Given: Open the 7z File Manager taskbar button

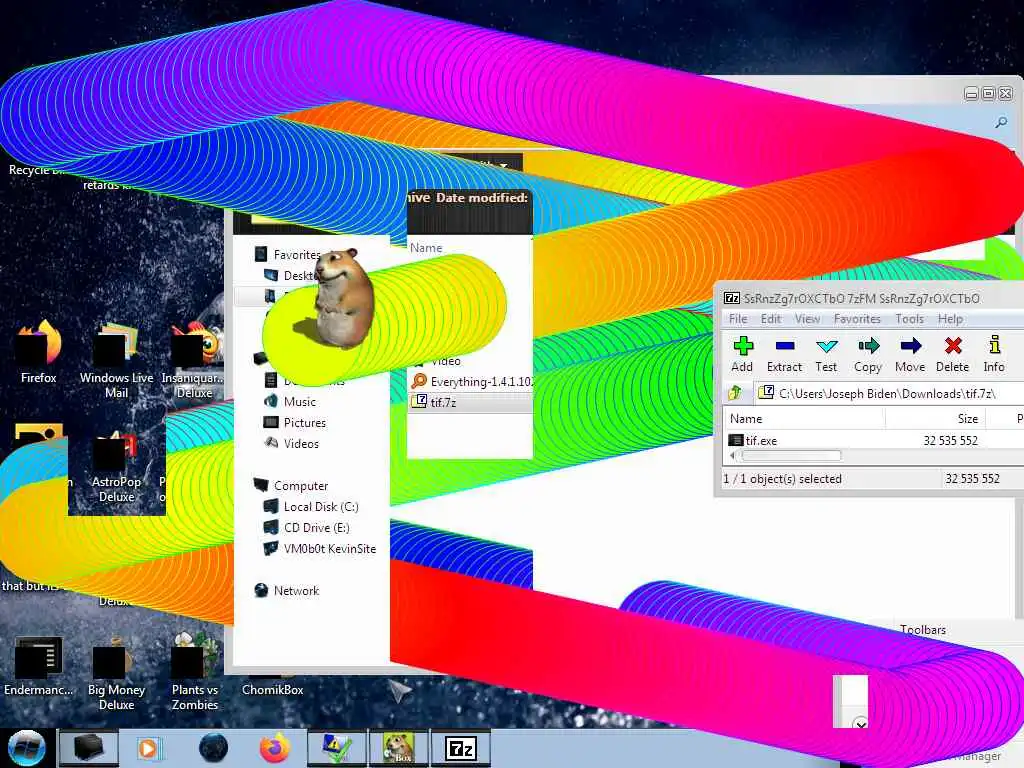Looking at the screenshot, I should click(461, 748).
